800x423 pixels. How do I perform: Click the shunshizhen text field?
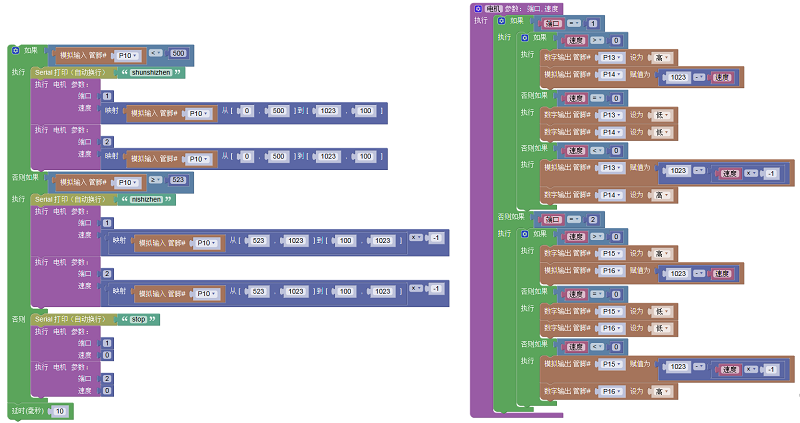click(x=151, y=73)
